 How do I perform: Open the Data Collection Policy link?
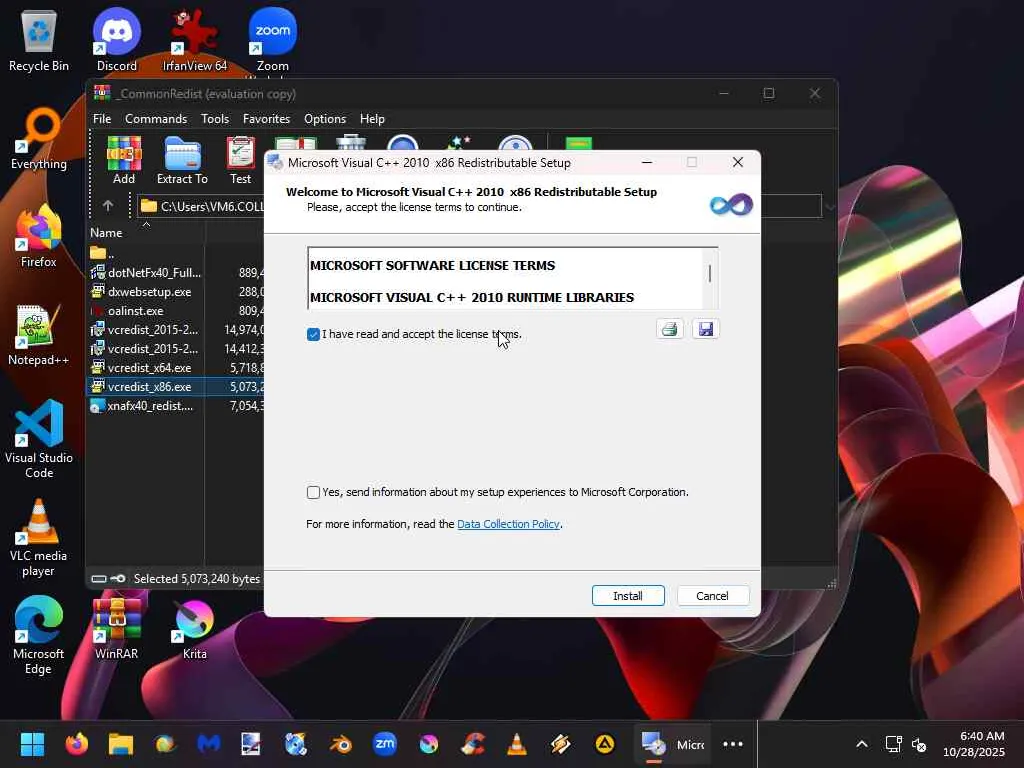point(508,524)
